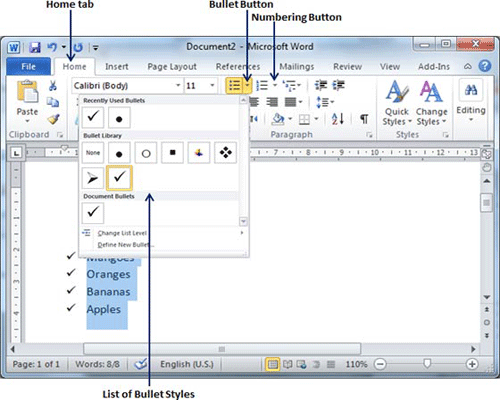Open the Numbering button dropdown arrow
Screen dimensions: 500x400
pos(275,85)
